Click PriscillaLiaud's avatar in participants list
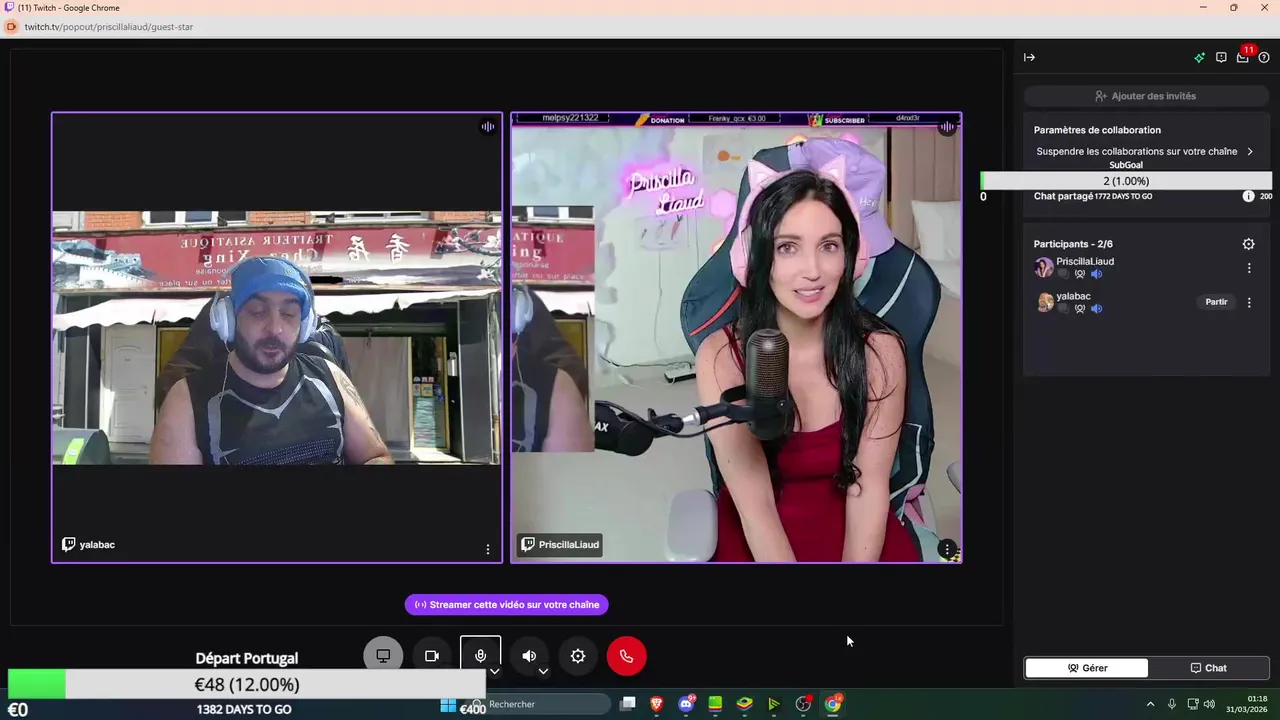Viewport: 1280px width, 720px height. [1044, 267]
